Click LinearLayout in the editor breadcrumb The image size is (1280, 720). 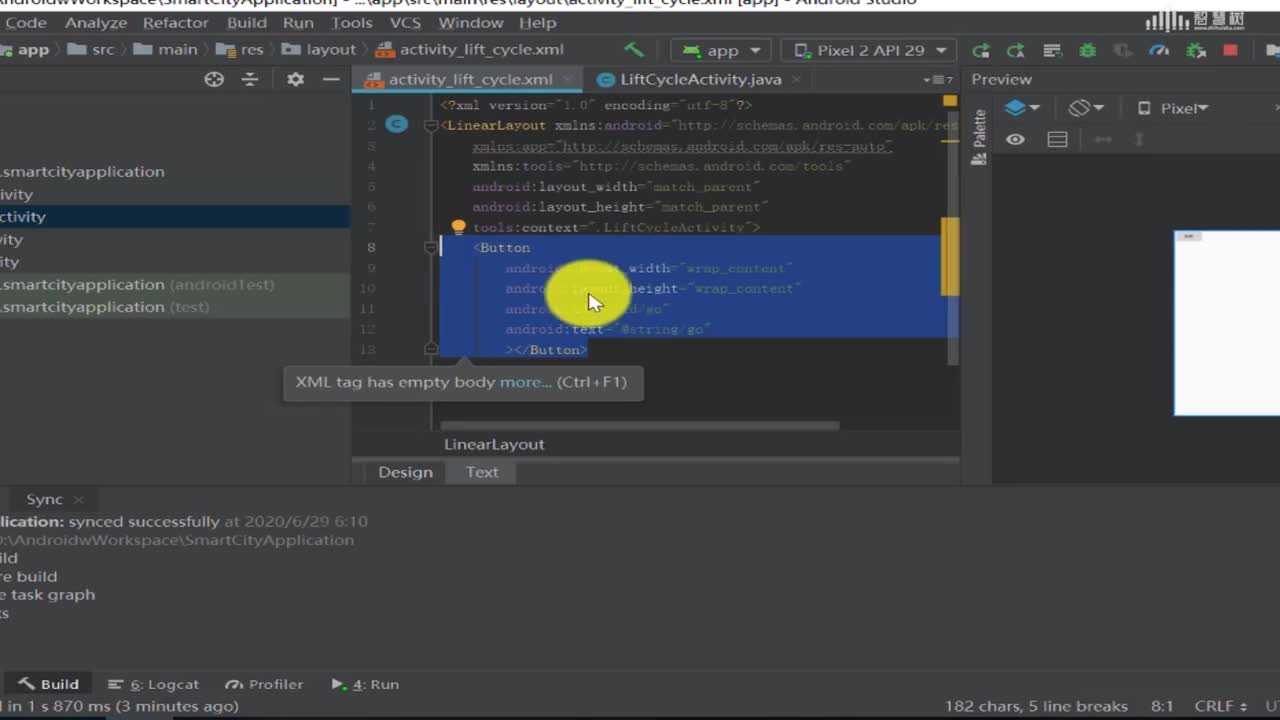[x=494, y=444]
